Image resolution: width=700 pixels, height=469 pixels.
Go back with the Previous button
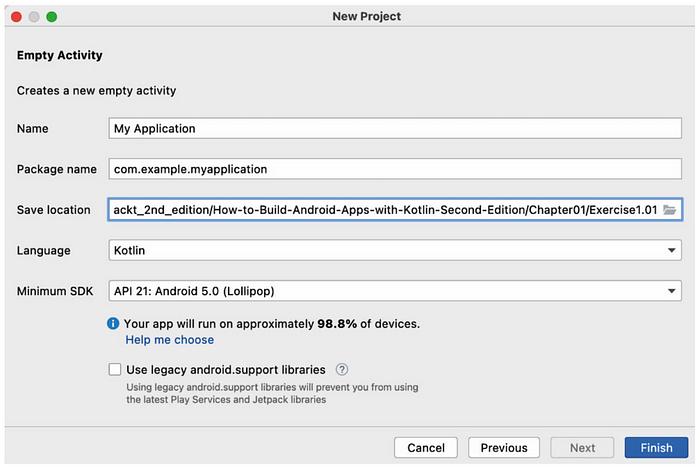click(x=504, y=448)
